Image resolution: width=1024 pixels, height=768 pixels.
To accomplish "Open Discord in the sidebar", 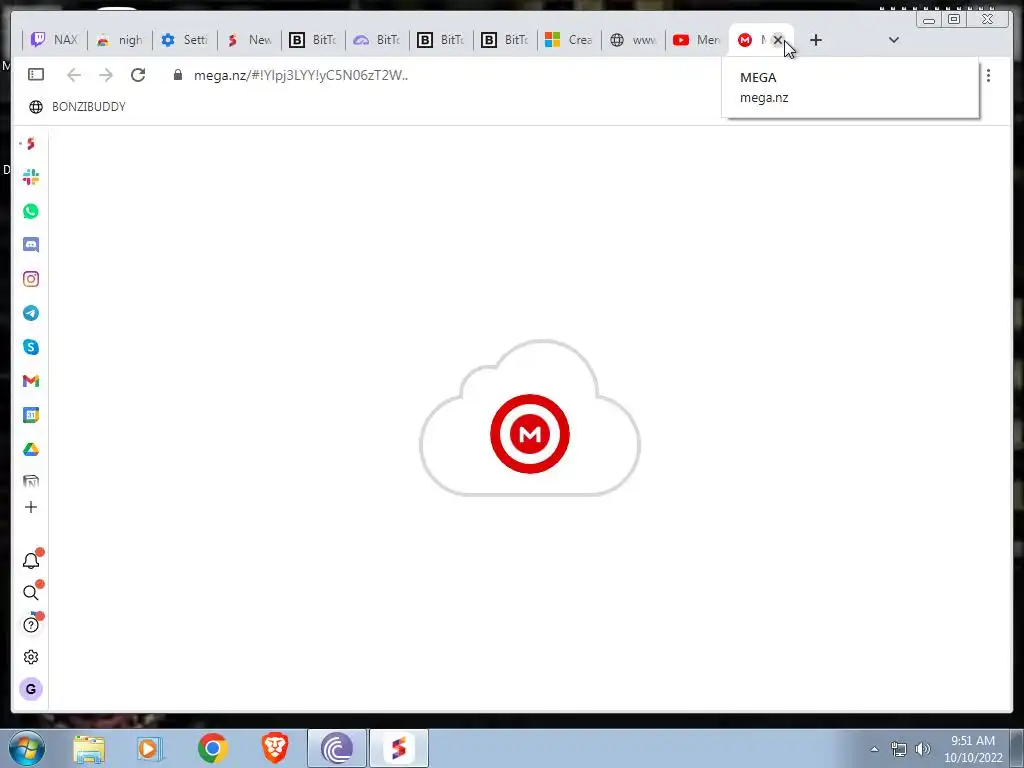I will [31, 245].
